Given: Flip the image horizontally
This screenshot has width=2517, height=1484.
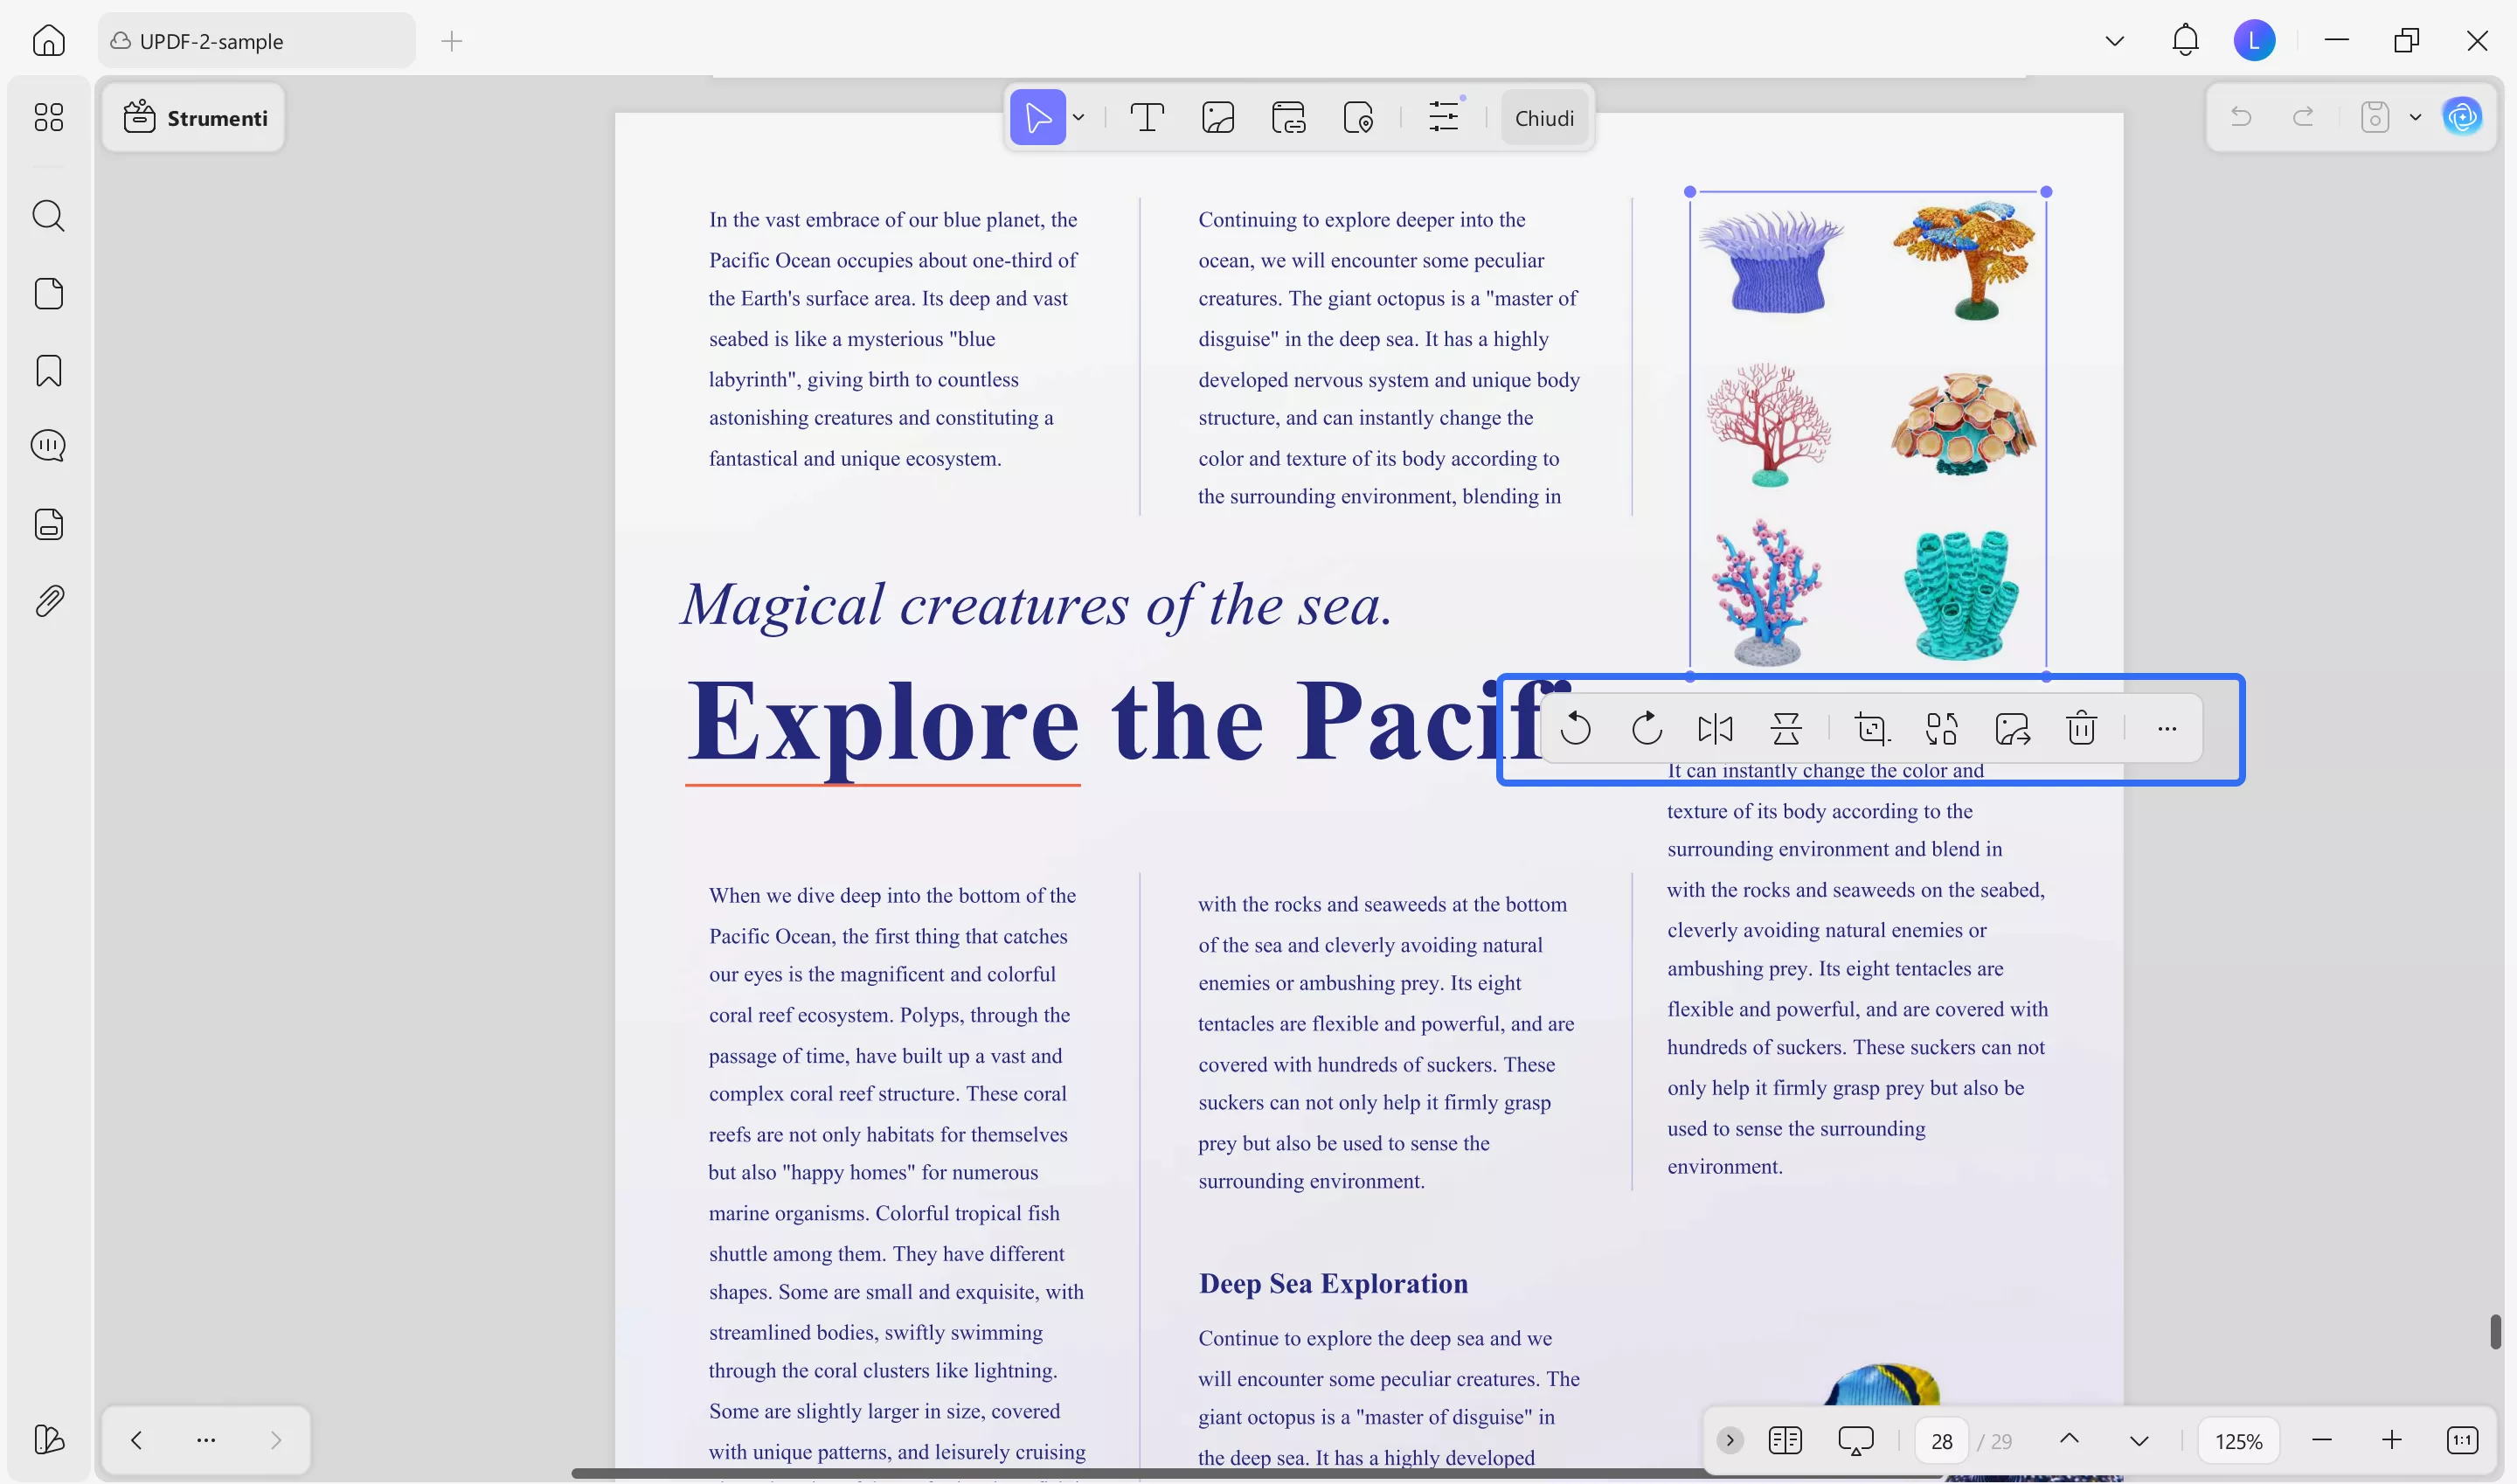Looking at the screenshot, I should [1715, 728].
